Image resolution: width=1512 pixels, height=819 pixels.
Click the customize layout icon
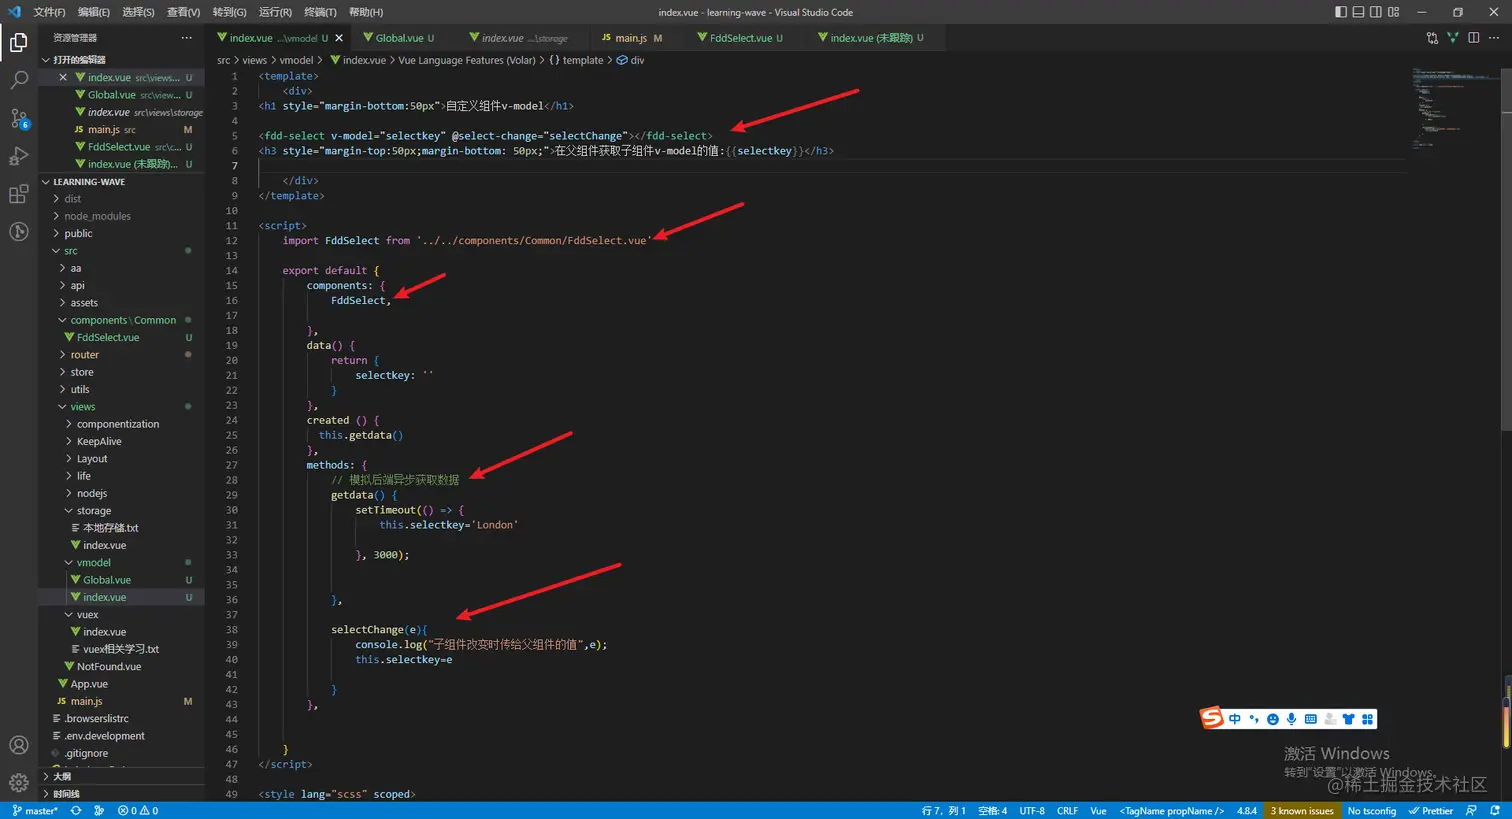point(1394,12)
